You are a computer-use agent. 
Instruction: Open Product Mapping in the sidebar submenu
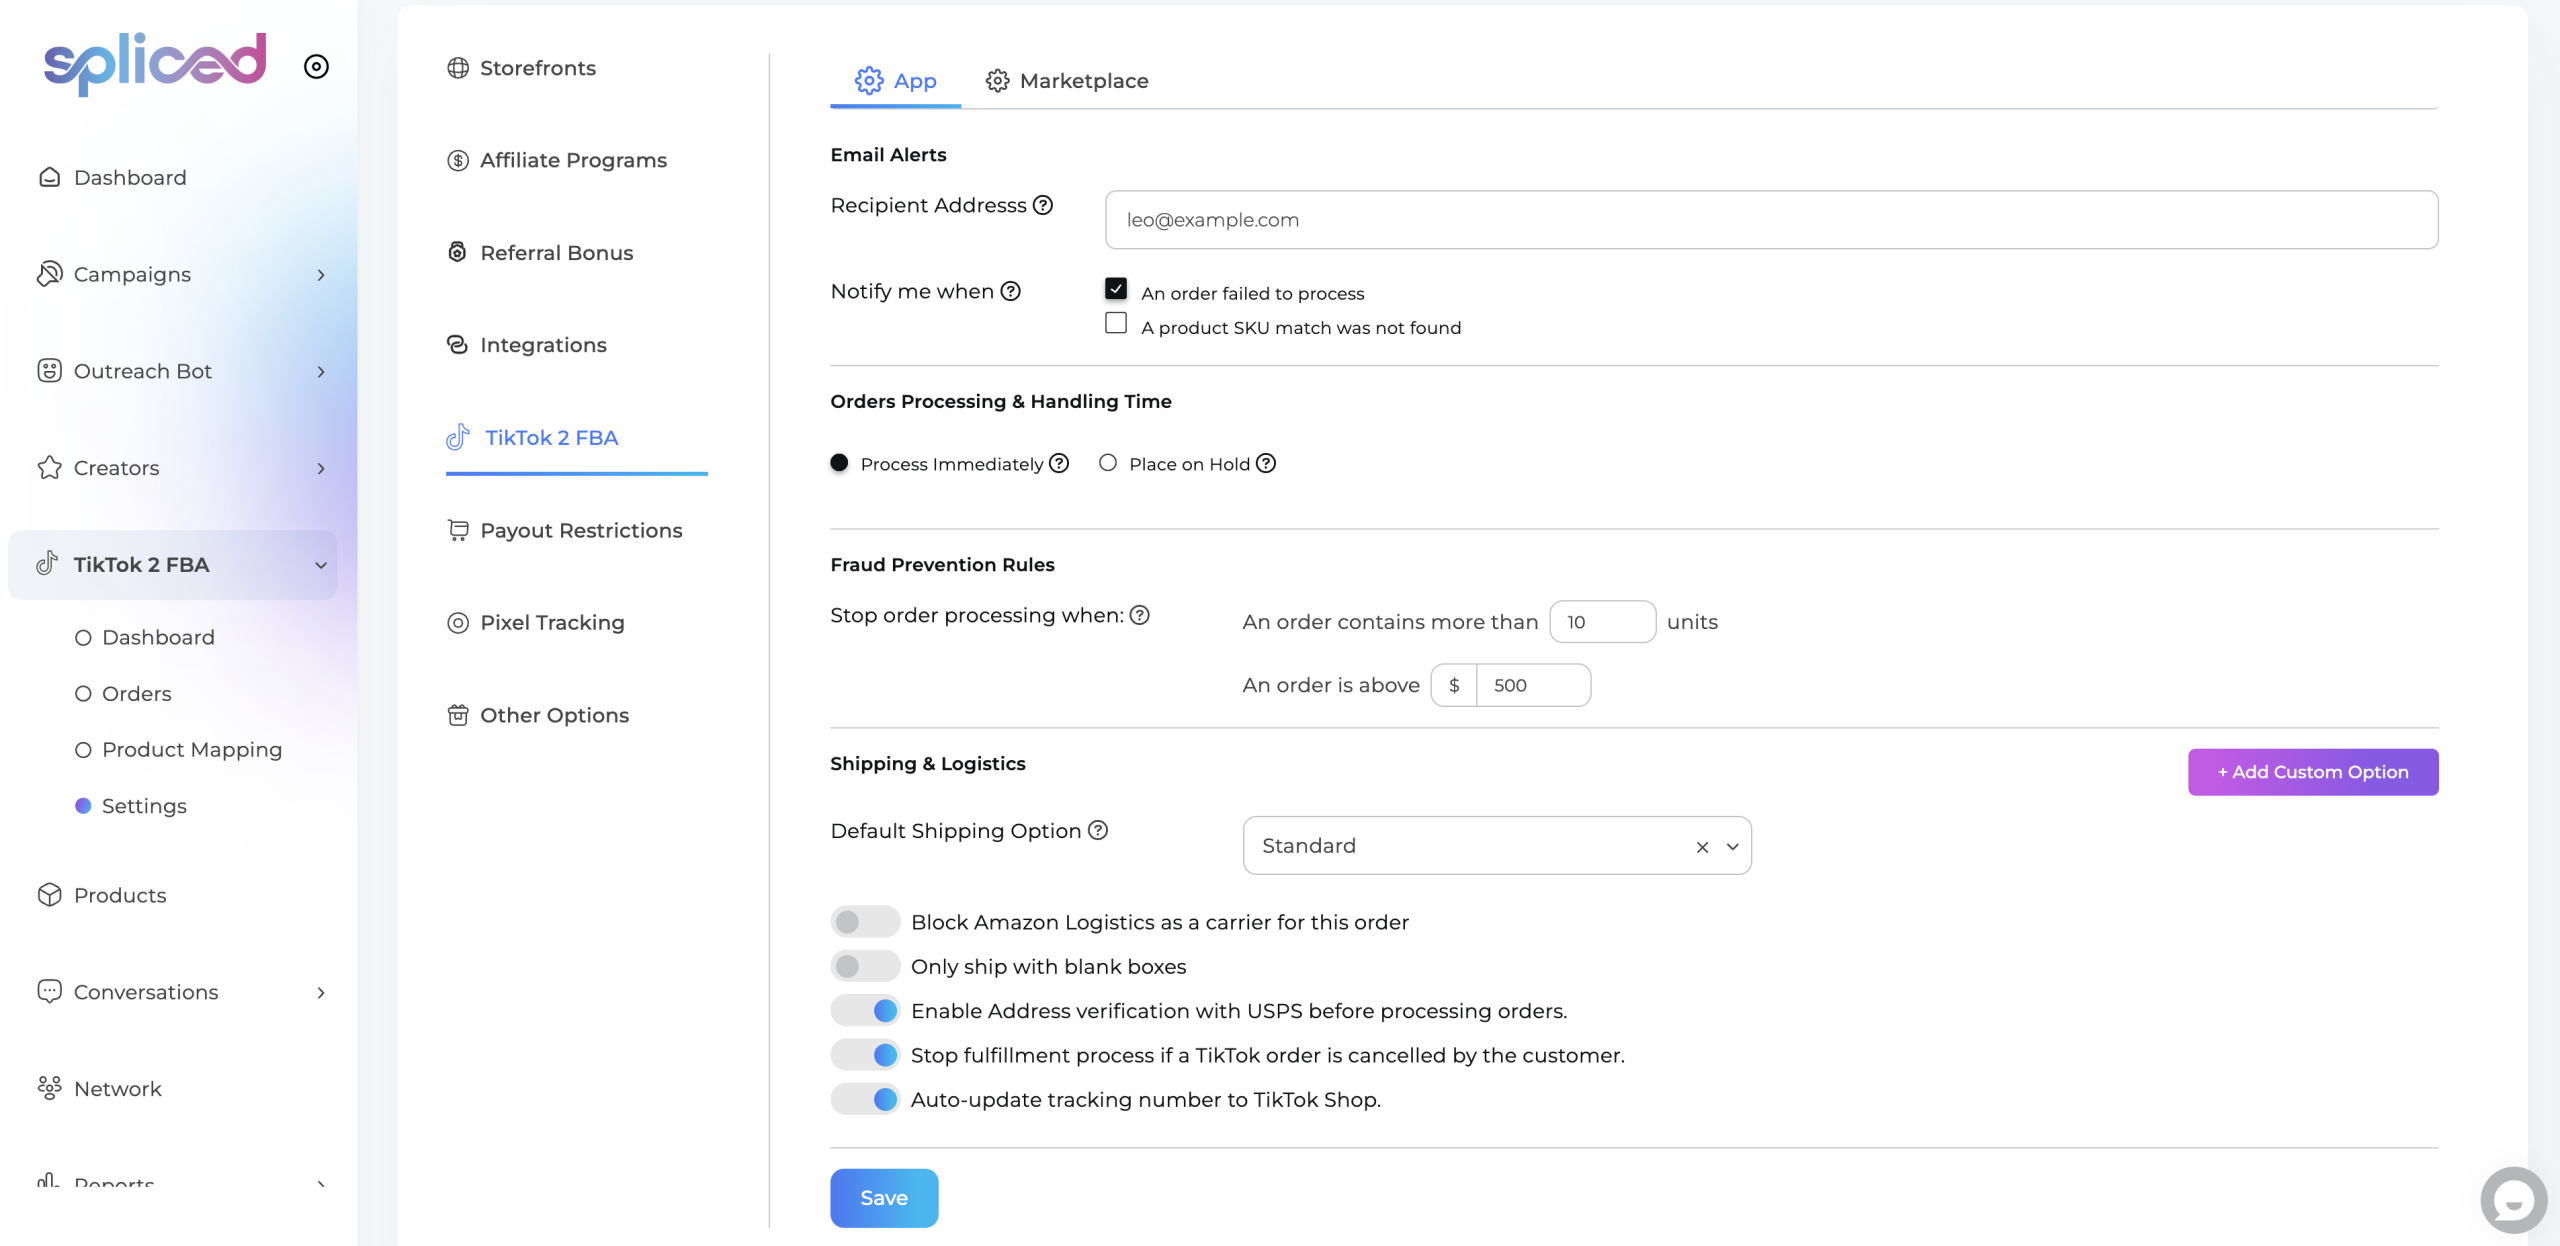[192, 750]
